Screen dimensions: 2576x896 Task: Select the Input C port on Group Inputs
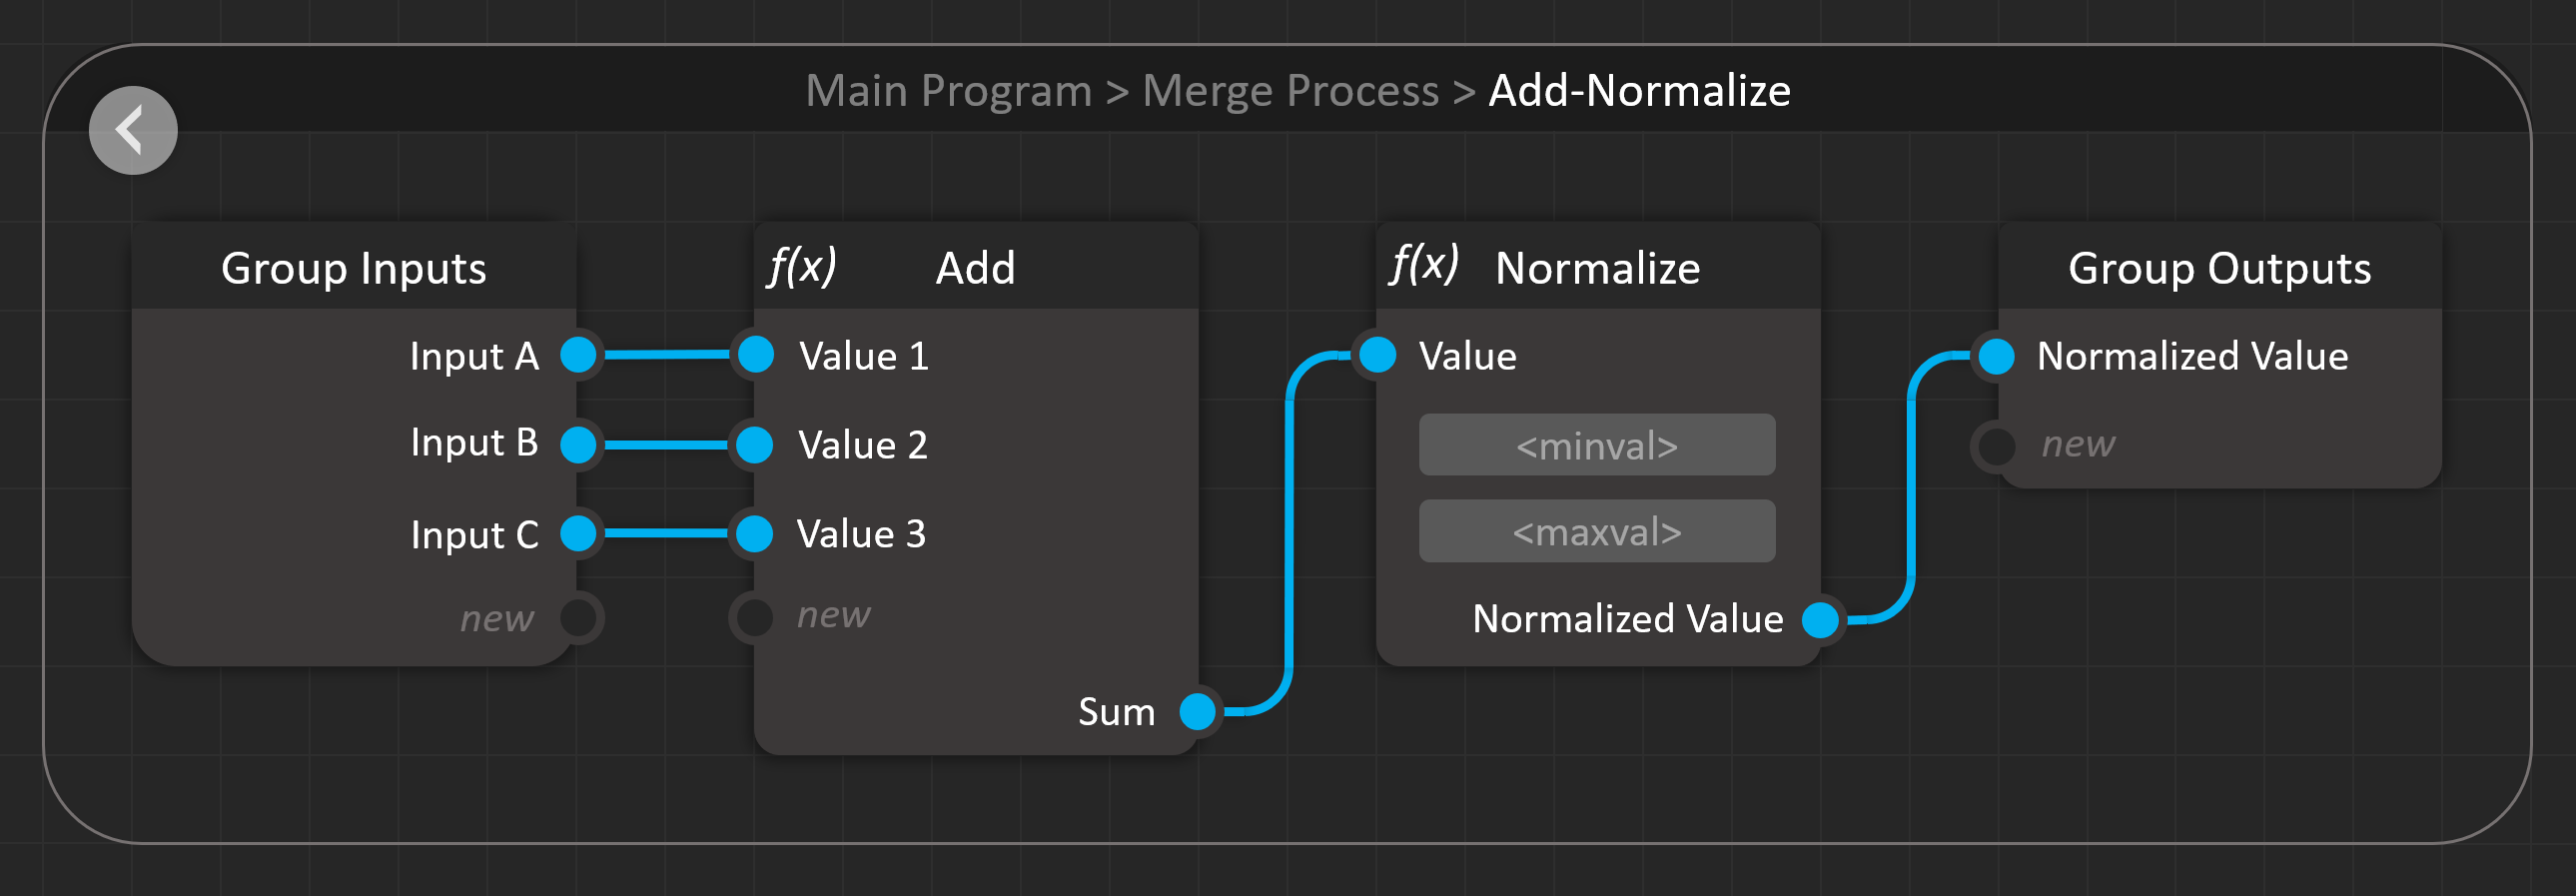pyautogui.click(x=579, y=534)
